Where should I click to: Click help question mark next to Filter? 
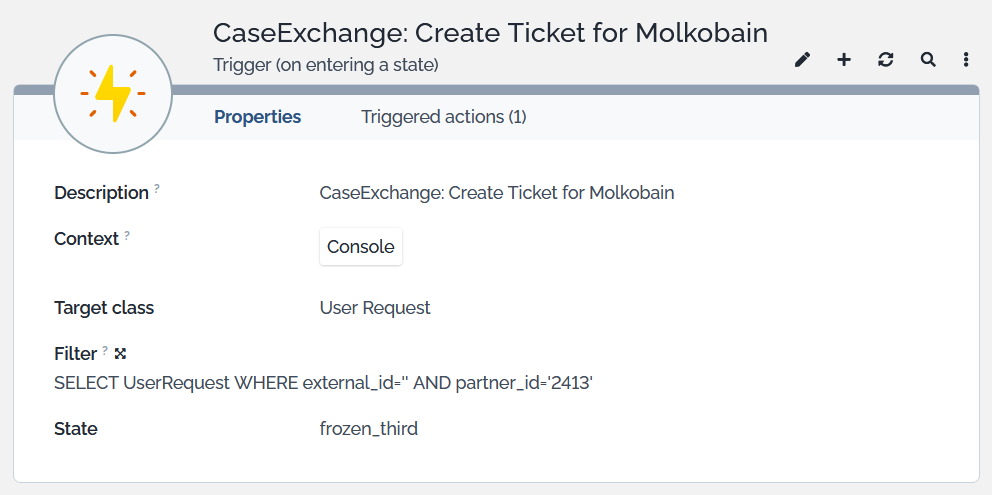pyautogui.click(x=105, y=350)
